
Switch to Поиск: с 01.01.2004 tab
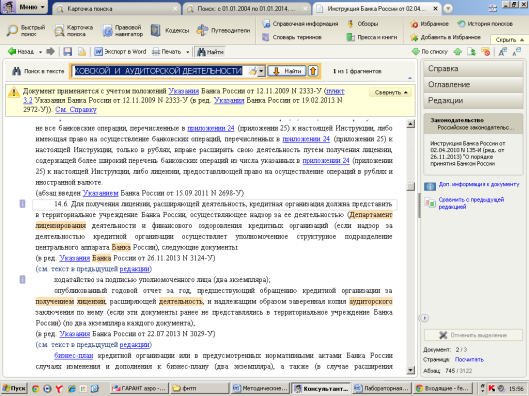tap(248, 9)
